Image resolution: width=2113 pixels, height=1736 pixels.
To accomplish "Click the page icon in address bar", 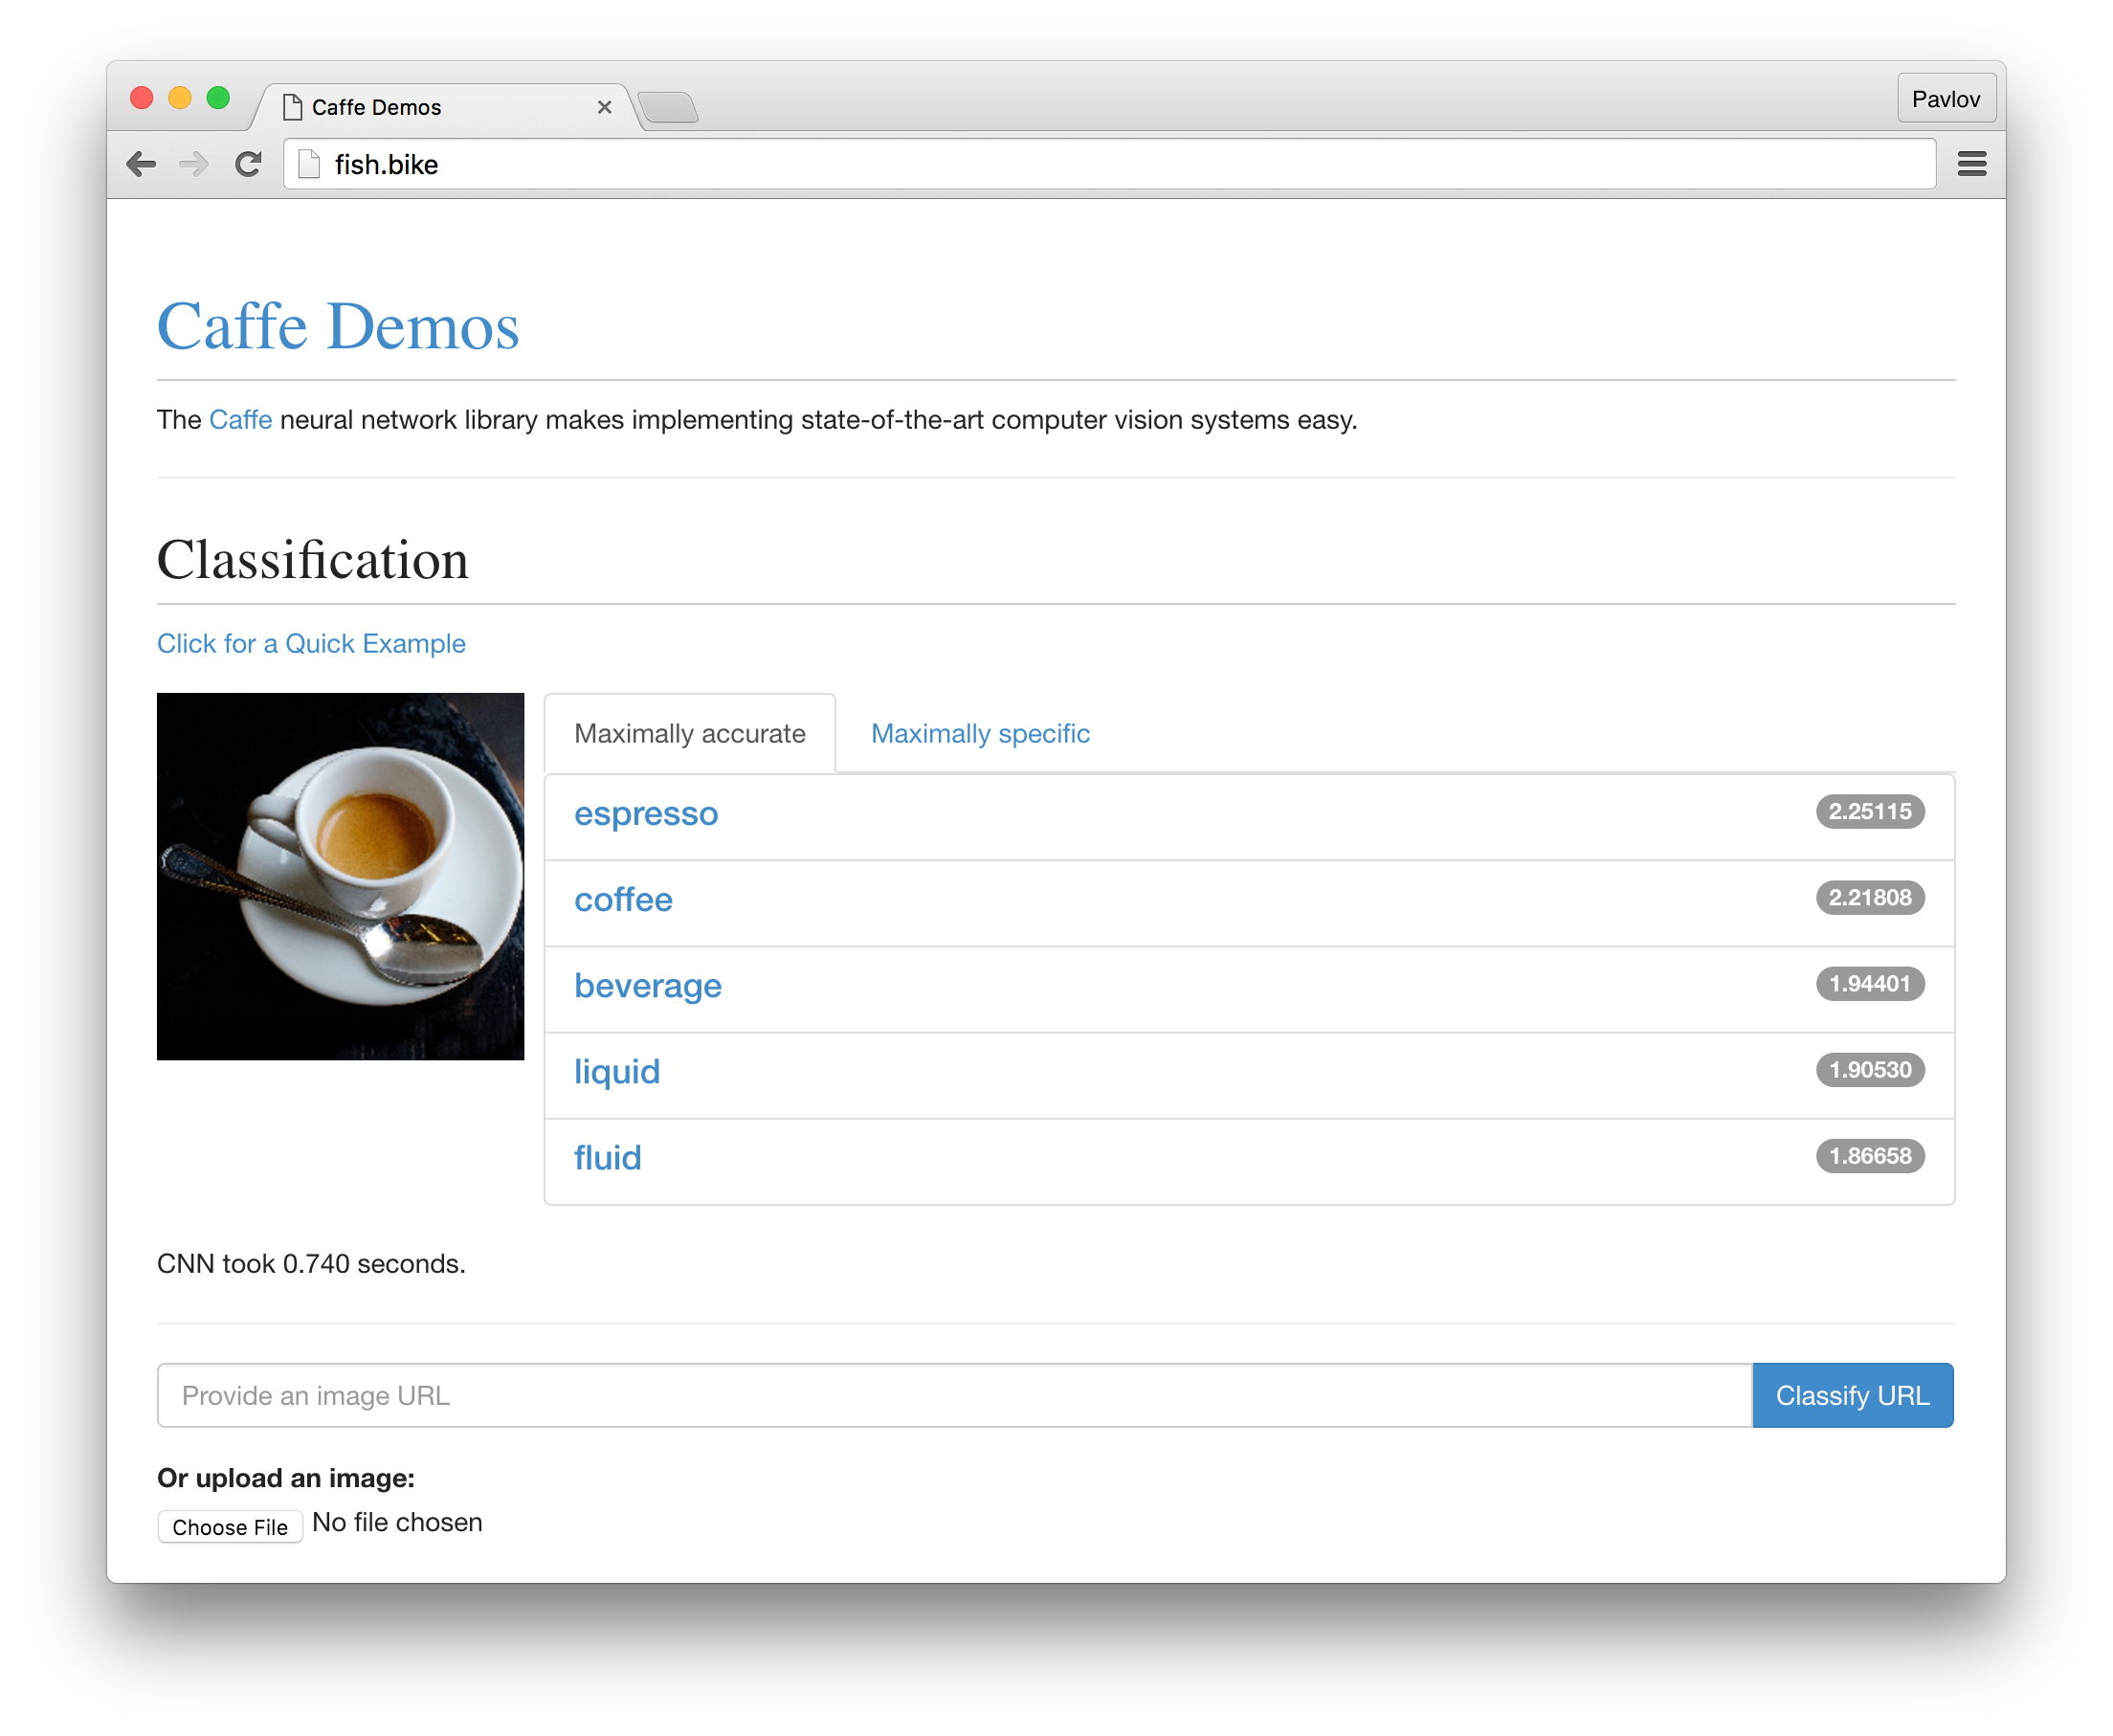I will coord(310,164).
